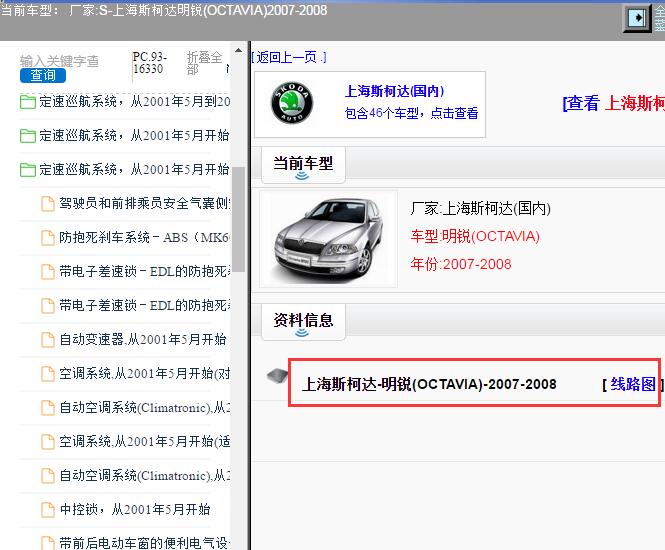The width and height of the screenshot is (665, 550).
Task: Click 厂家:上海斯柯达(国内) text
Action: [x=481, y=209]
